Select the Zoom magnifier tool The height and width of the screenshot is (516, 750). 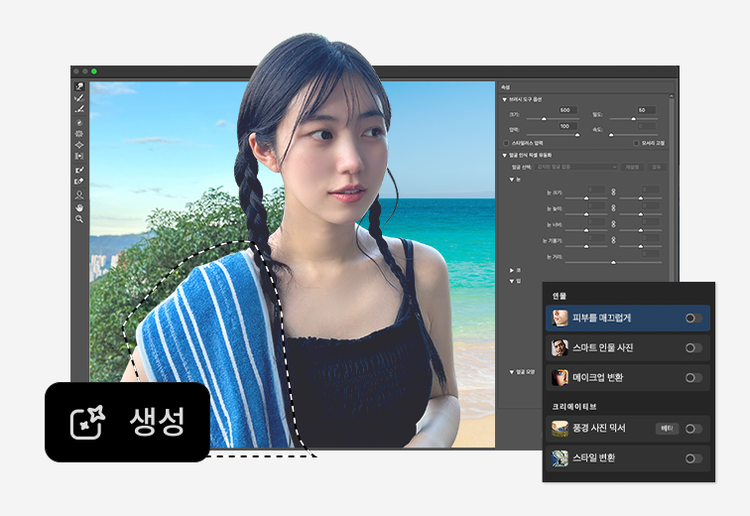[79, 219]
